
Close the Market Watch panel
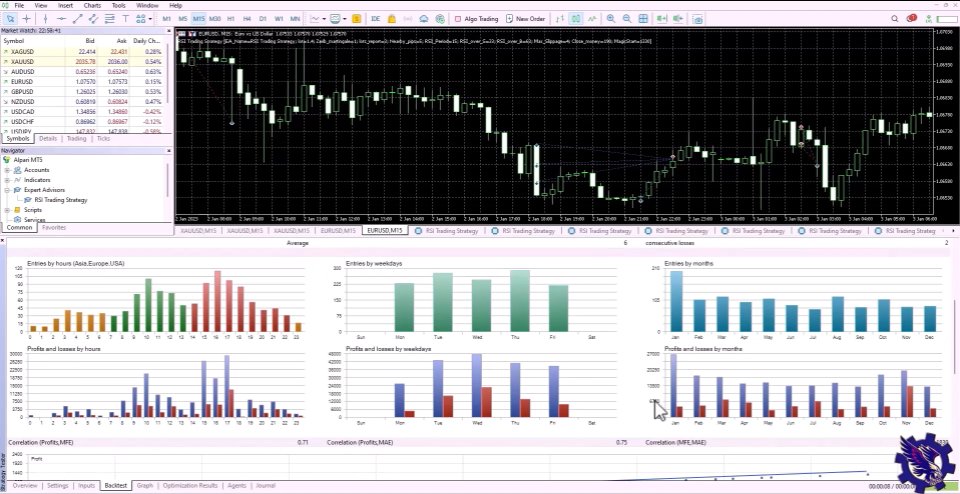point(169,30)
